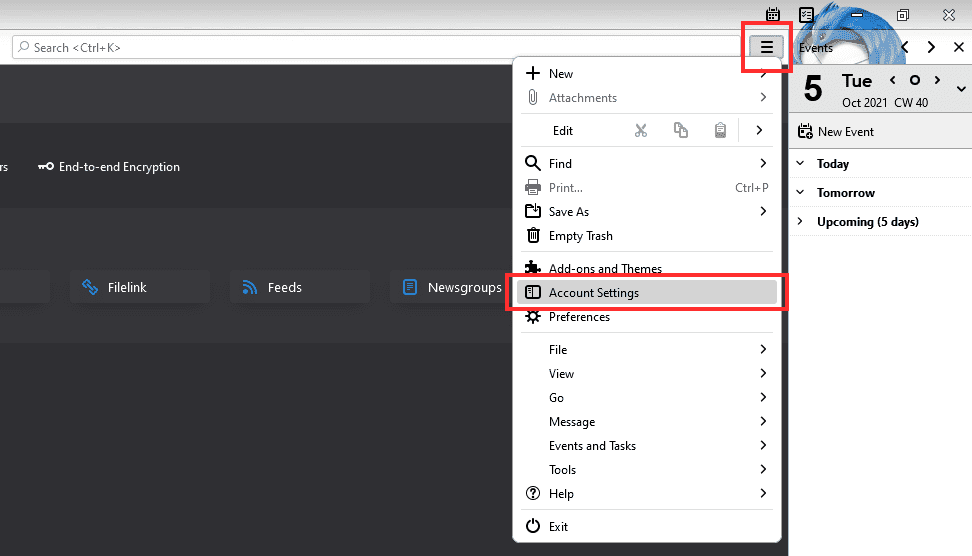Click the "Oct 2021" date text
This screenshot has height=556, width=972.
click(864, 103)
